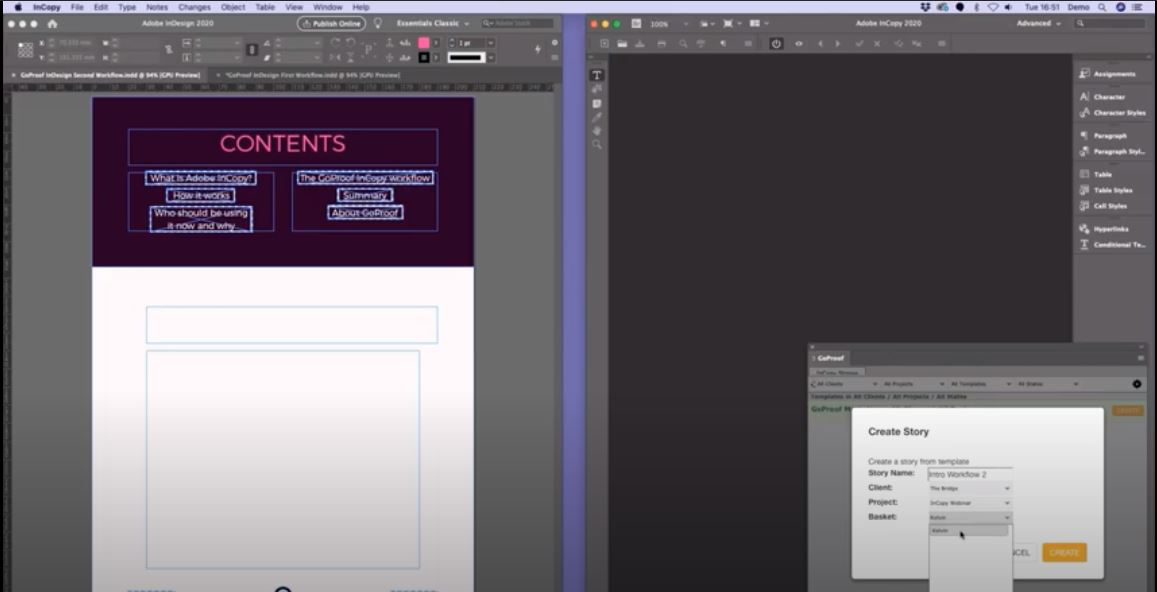Open the Paragraph Styles panel
1157x592 pixels.
1112,151
